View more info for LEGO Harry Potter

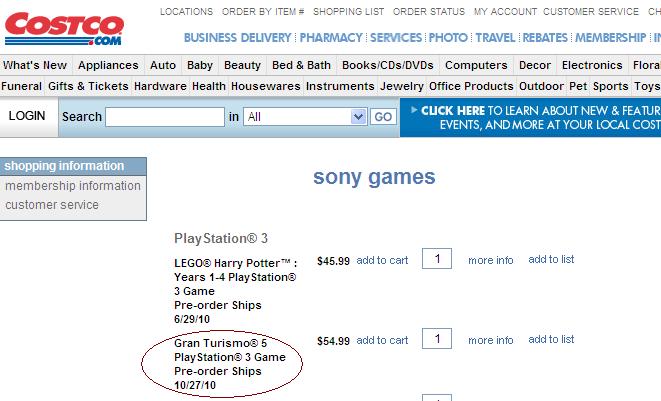[491, 260]
